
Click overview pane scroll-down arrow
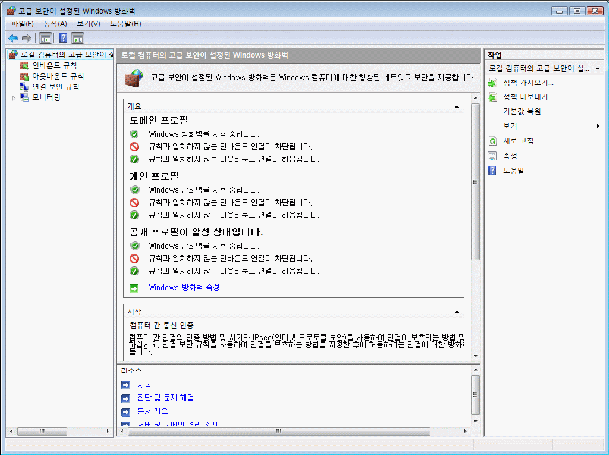pos(475,356)
